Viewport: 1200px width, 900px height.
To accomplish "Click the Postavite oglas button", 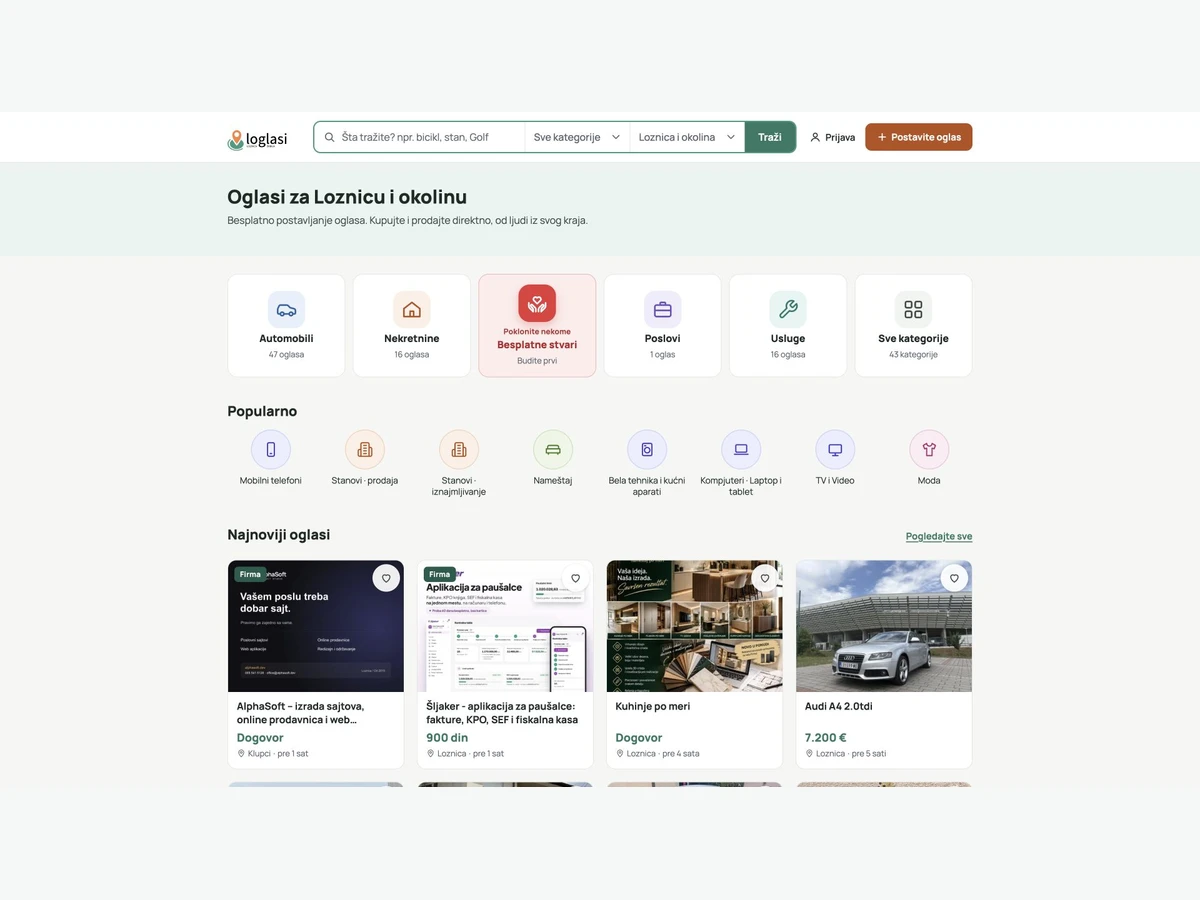I will pos(919,137).
